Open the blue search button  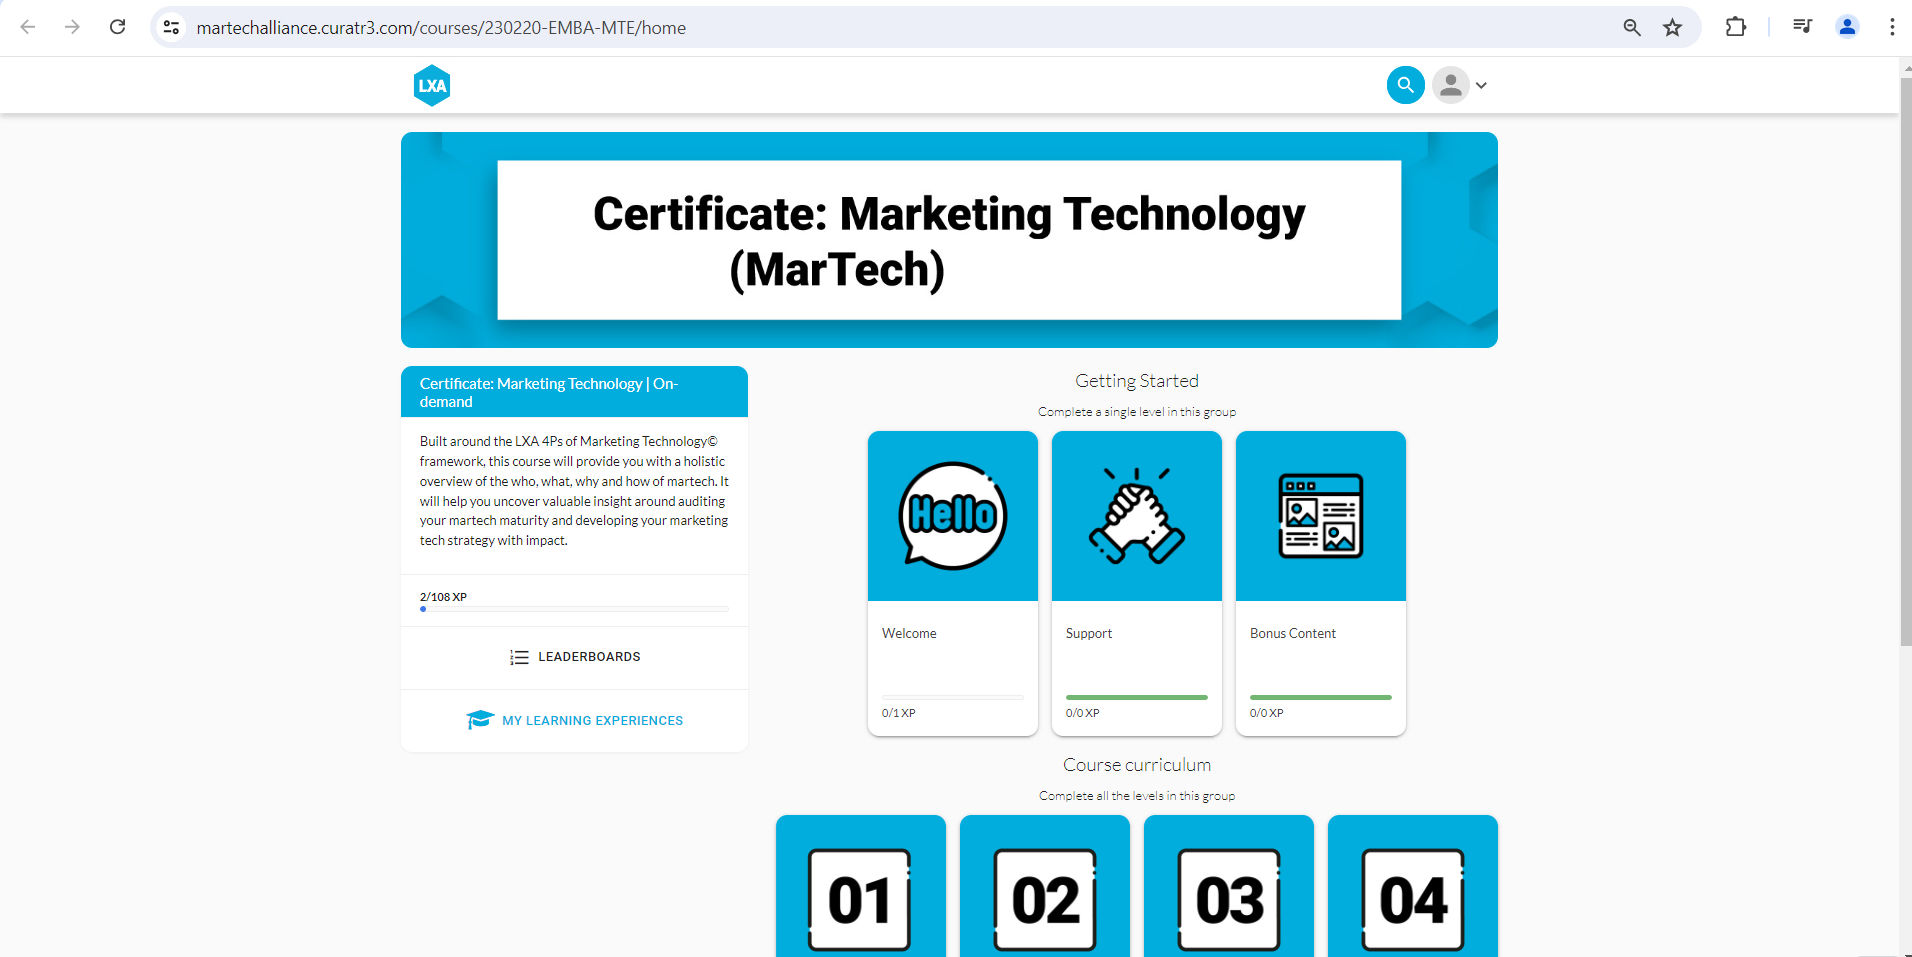[x=1405, y=85]
